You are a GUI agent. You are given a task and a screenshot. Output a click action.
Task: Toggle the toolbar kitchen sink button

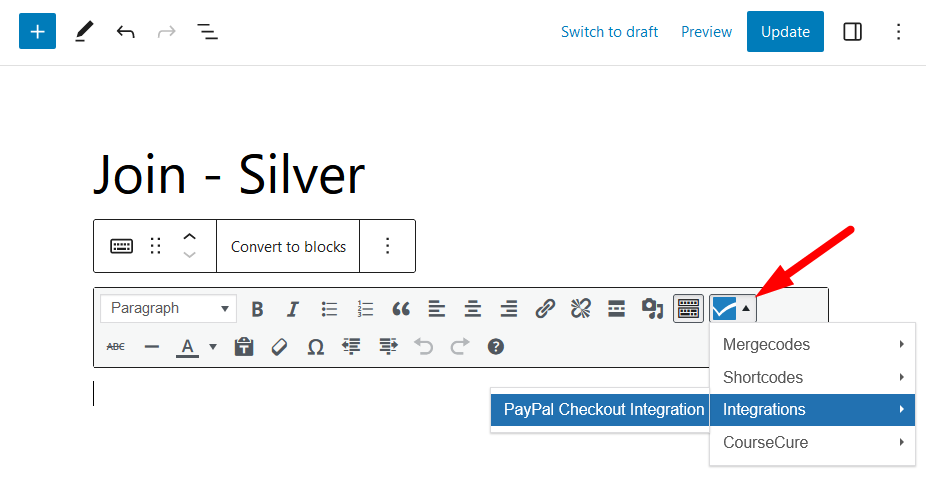(x=689, y=308)
